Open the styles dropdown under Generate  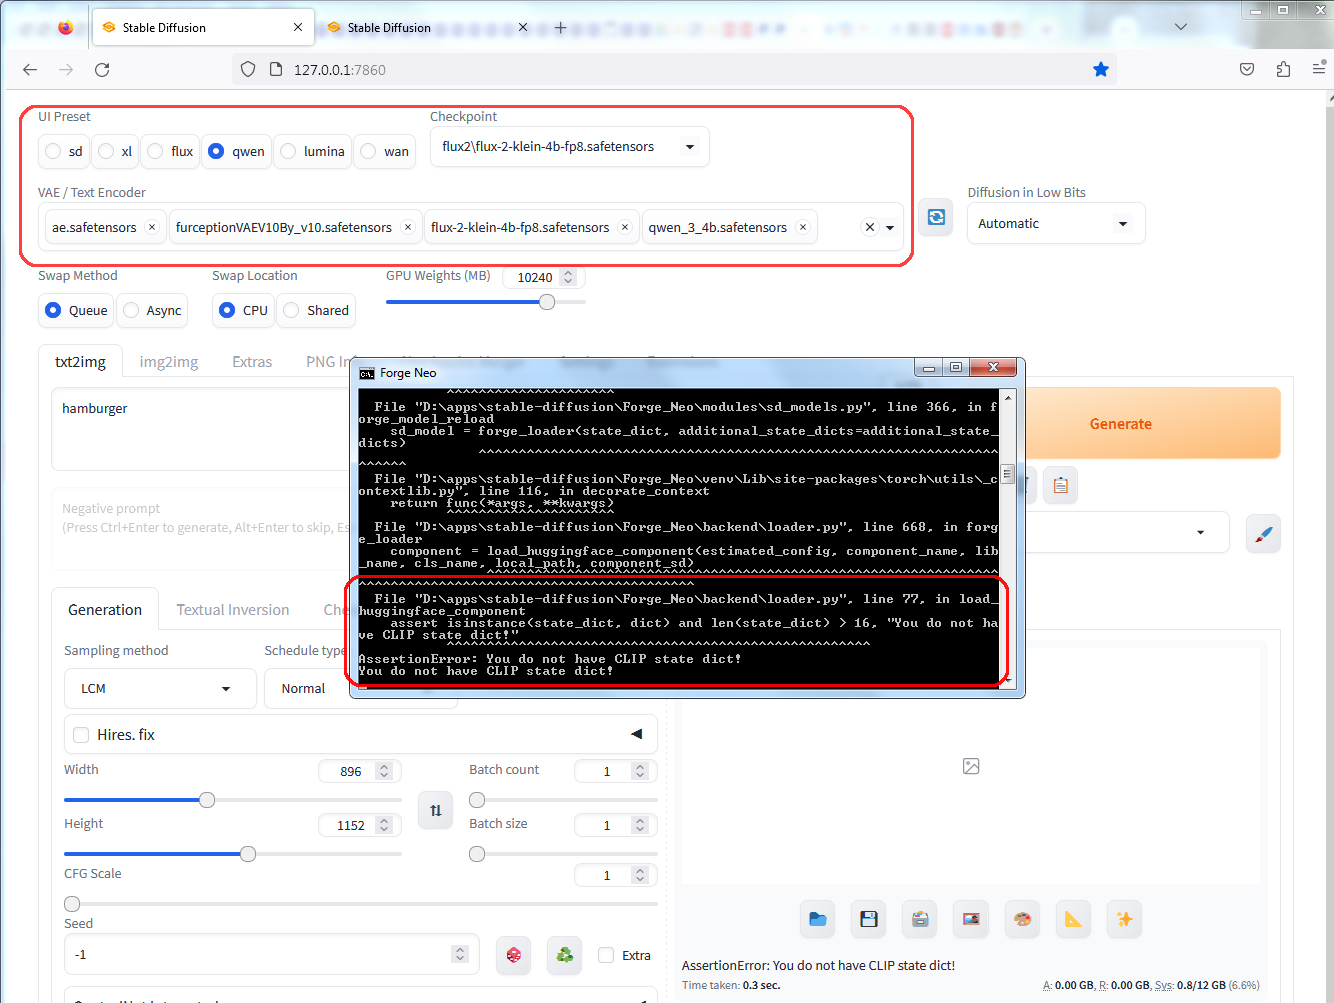(1200, 532)
